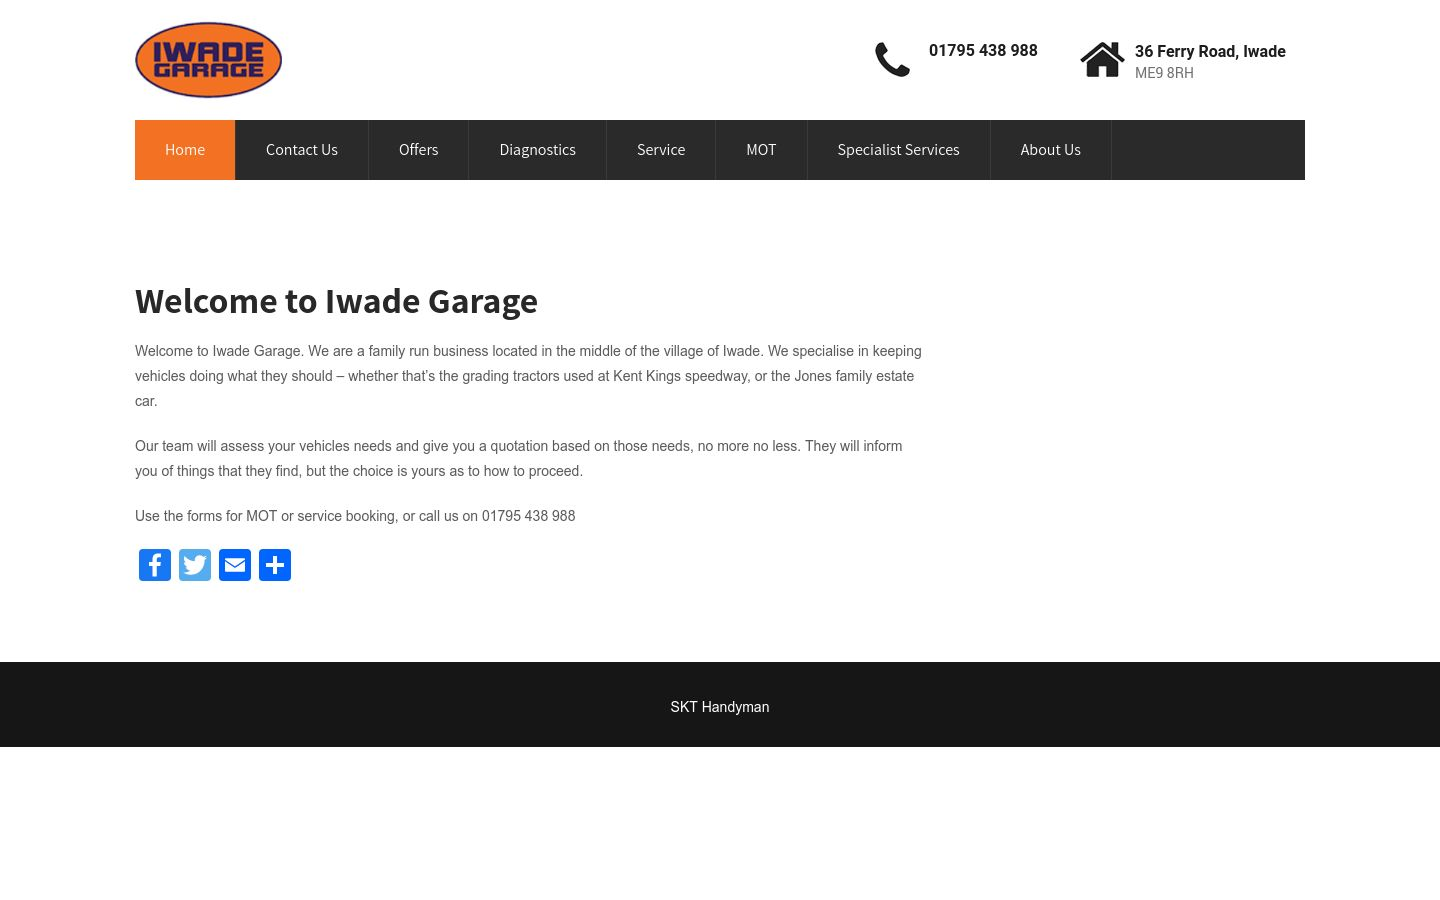Click the phone handset icon
The height and width of the screenshot is (900, 1440).
[892, 60]
